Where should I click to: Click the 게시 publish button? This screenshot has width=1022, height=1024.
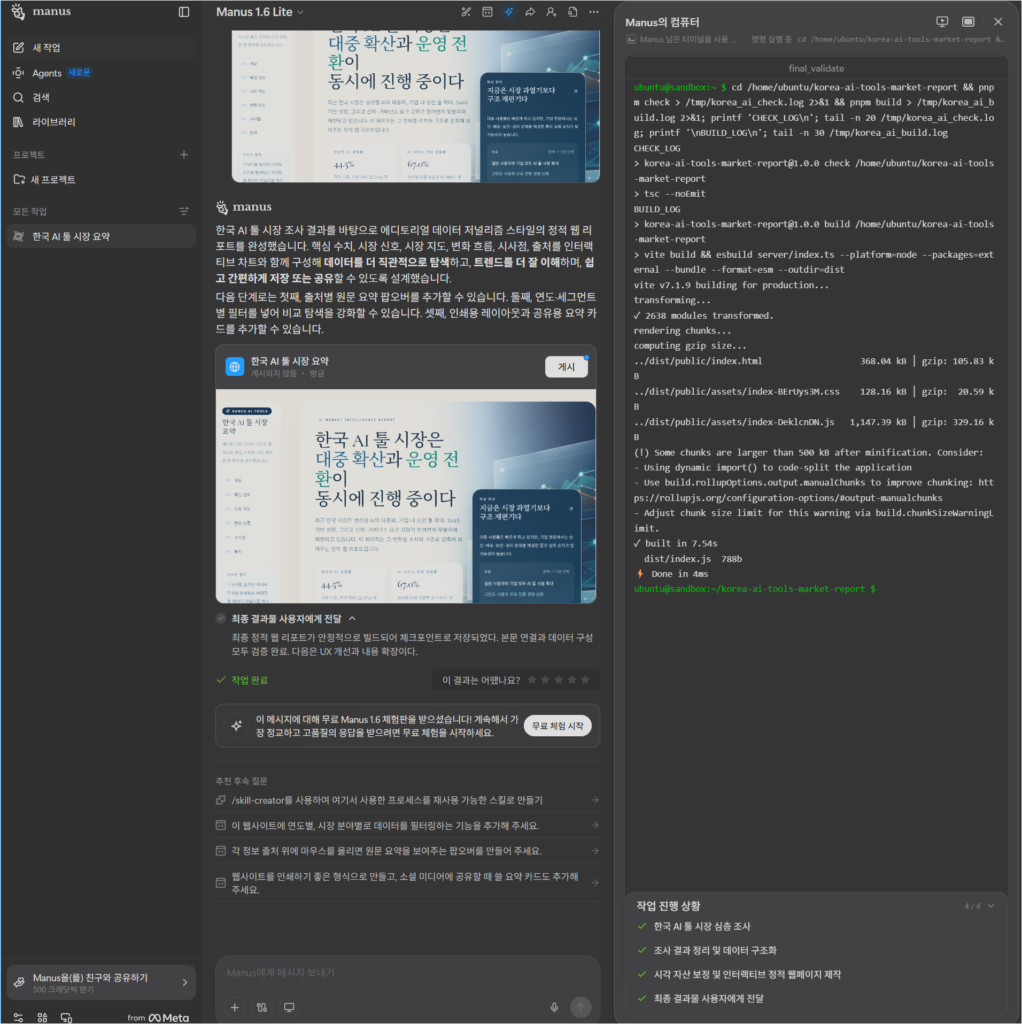coord(566,367)
